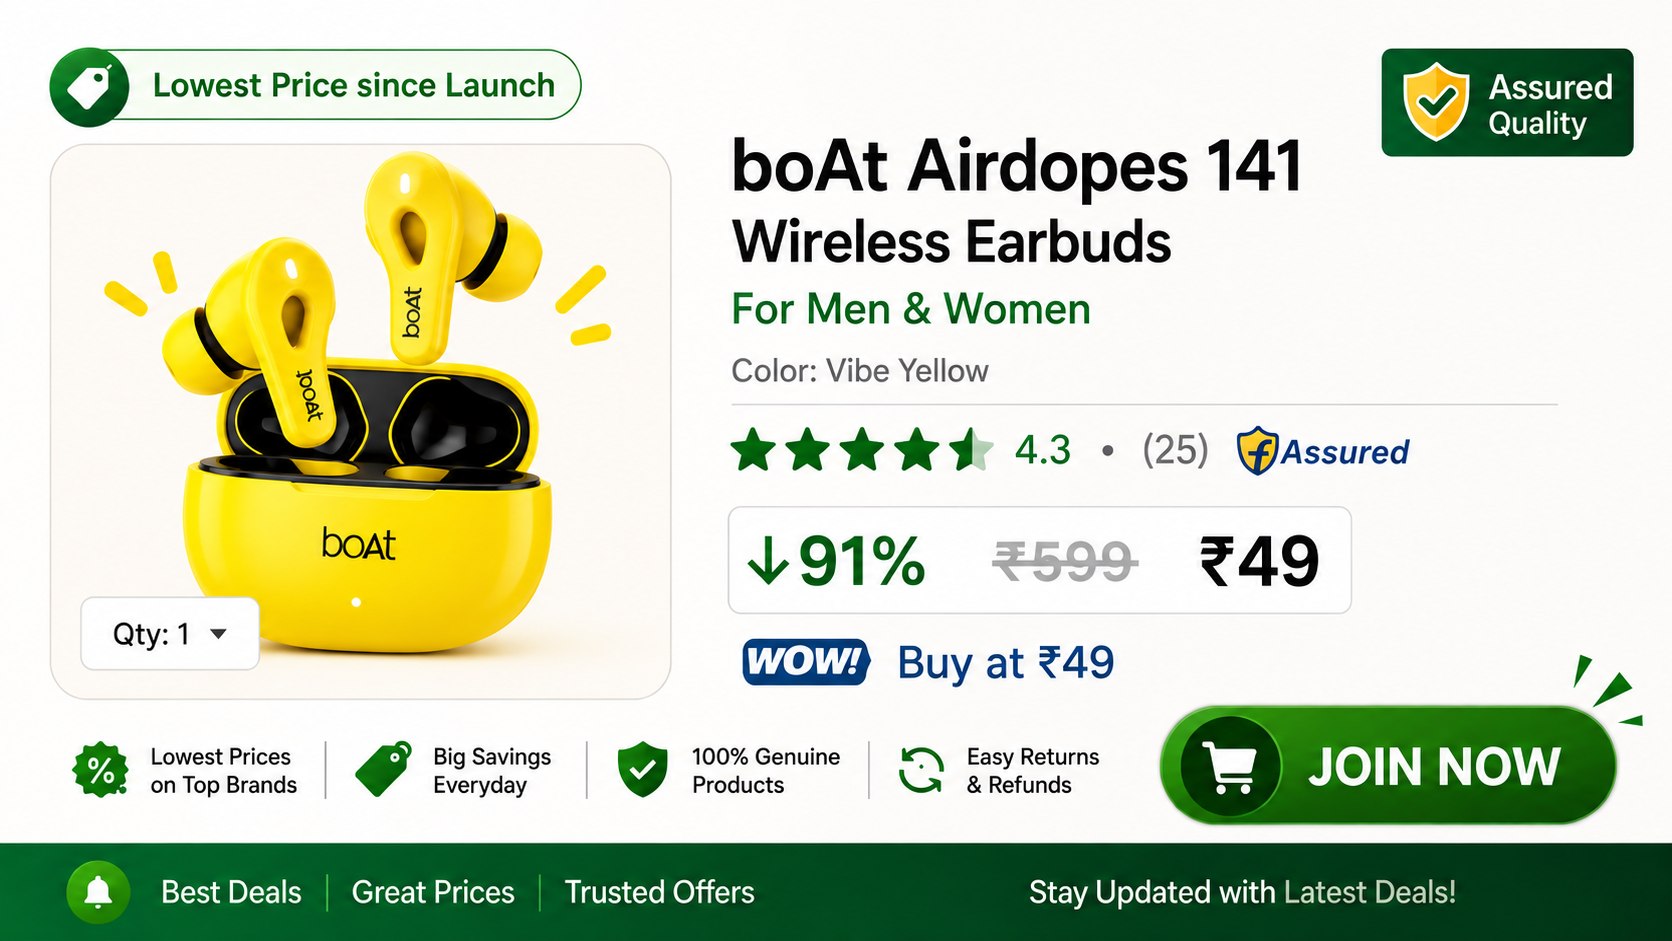
Task: Click the shield check icon for Genuine Products
Action: [643, 769]
